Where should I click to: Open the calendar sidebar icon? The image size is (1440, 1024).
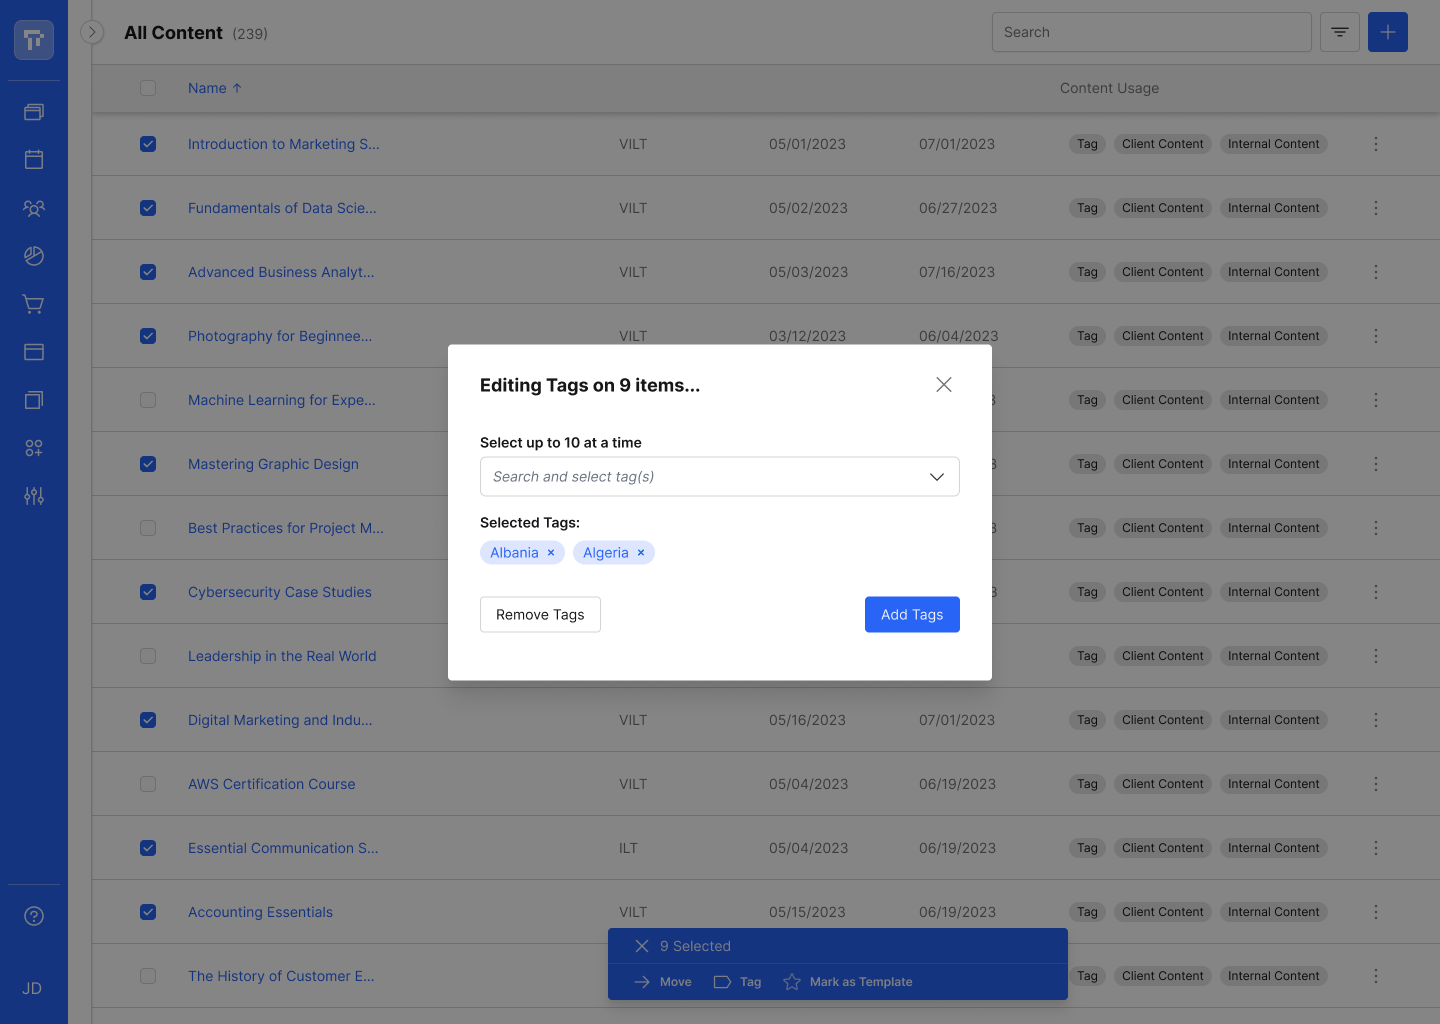point(34,160)
